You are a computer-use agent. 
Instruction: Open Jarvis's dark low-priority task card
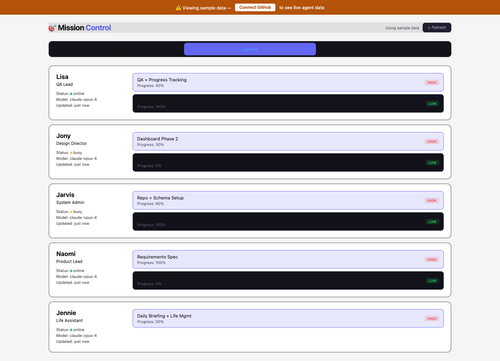[288, 221]
